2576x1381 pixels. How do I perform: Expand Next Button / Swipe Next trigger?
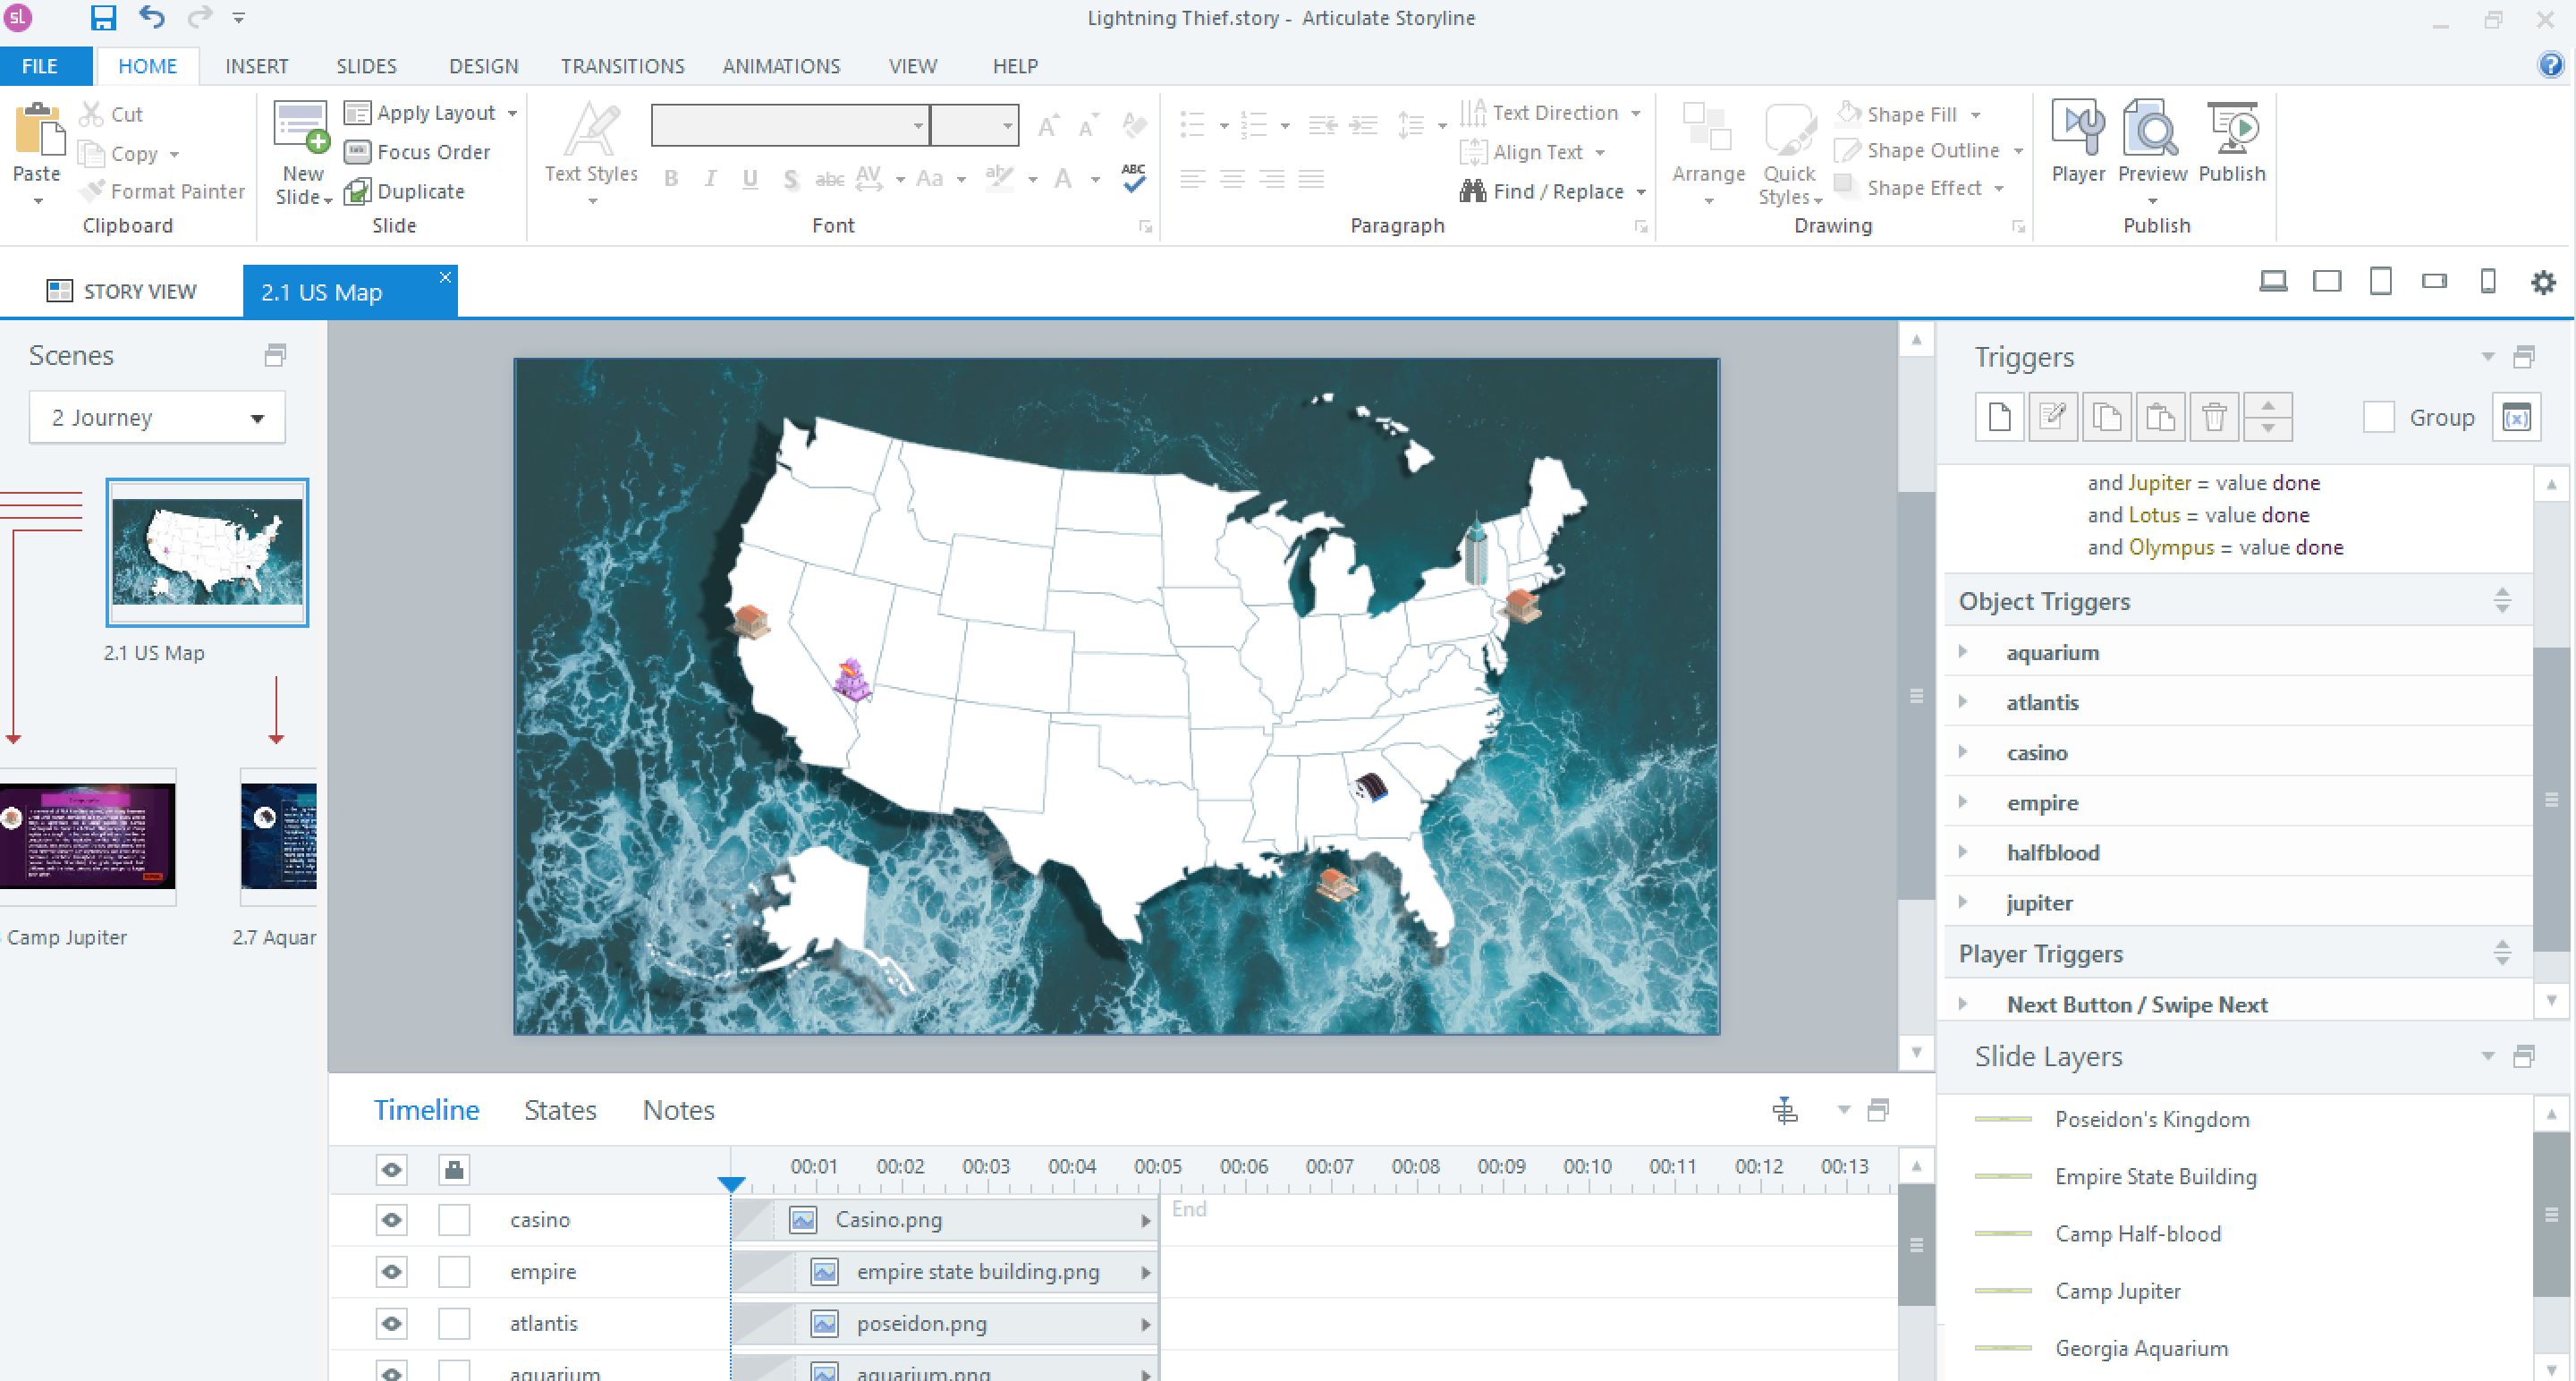(1962, 1004)
